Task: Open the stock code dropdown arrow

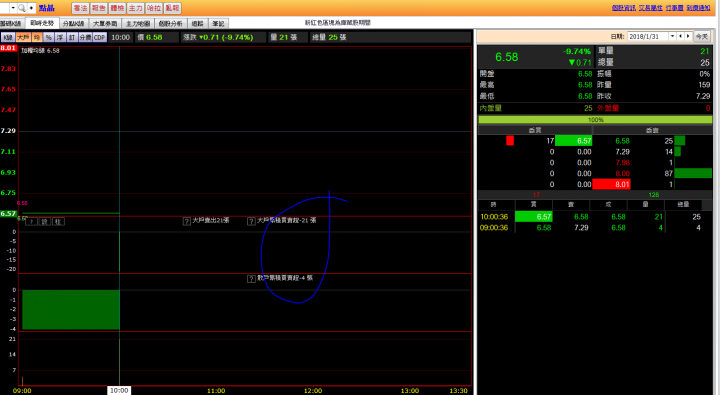Action: pos(13,8)
